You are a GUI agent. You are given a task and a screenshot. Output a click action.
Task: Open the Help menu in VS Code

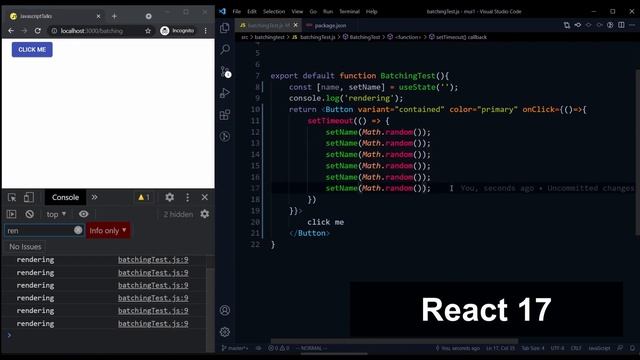point(371,11)
